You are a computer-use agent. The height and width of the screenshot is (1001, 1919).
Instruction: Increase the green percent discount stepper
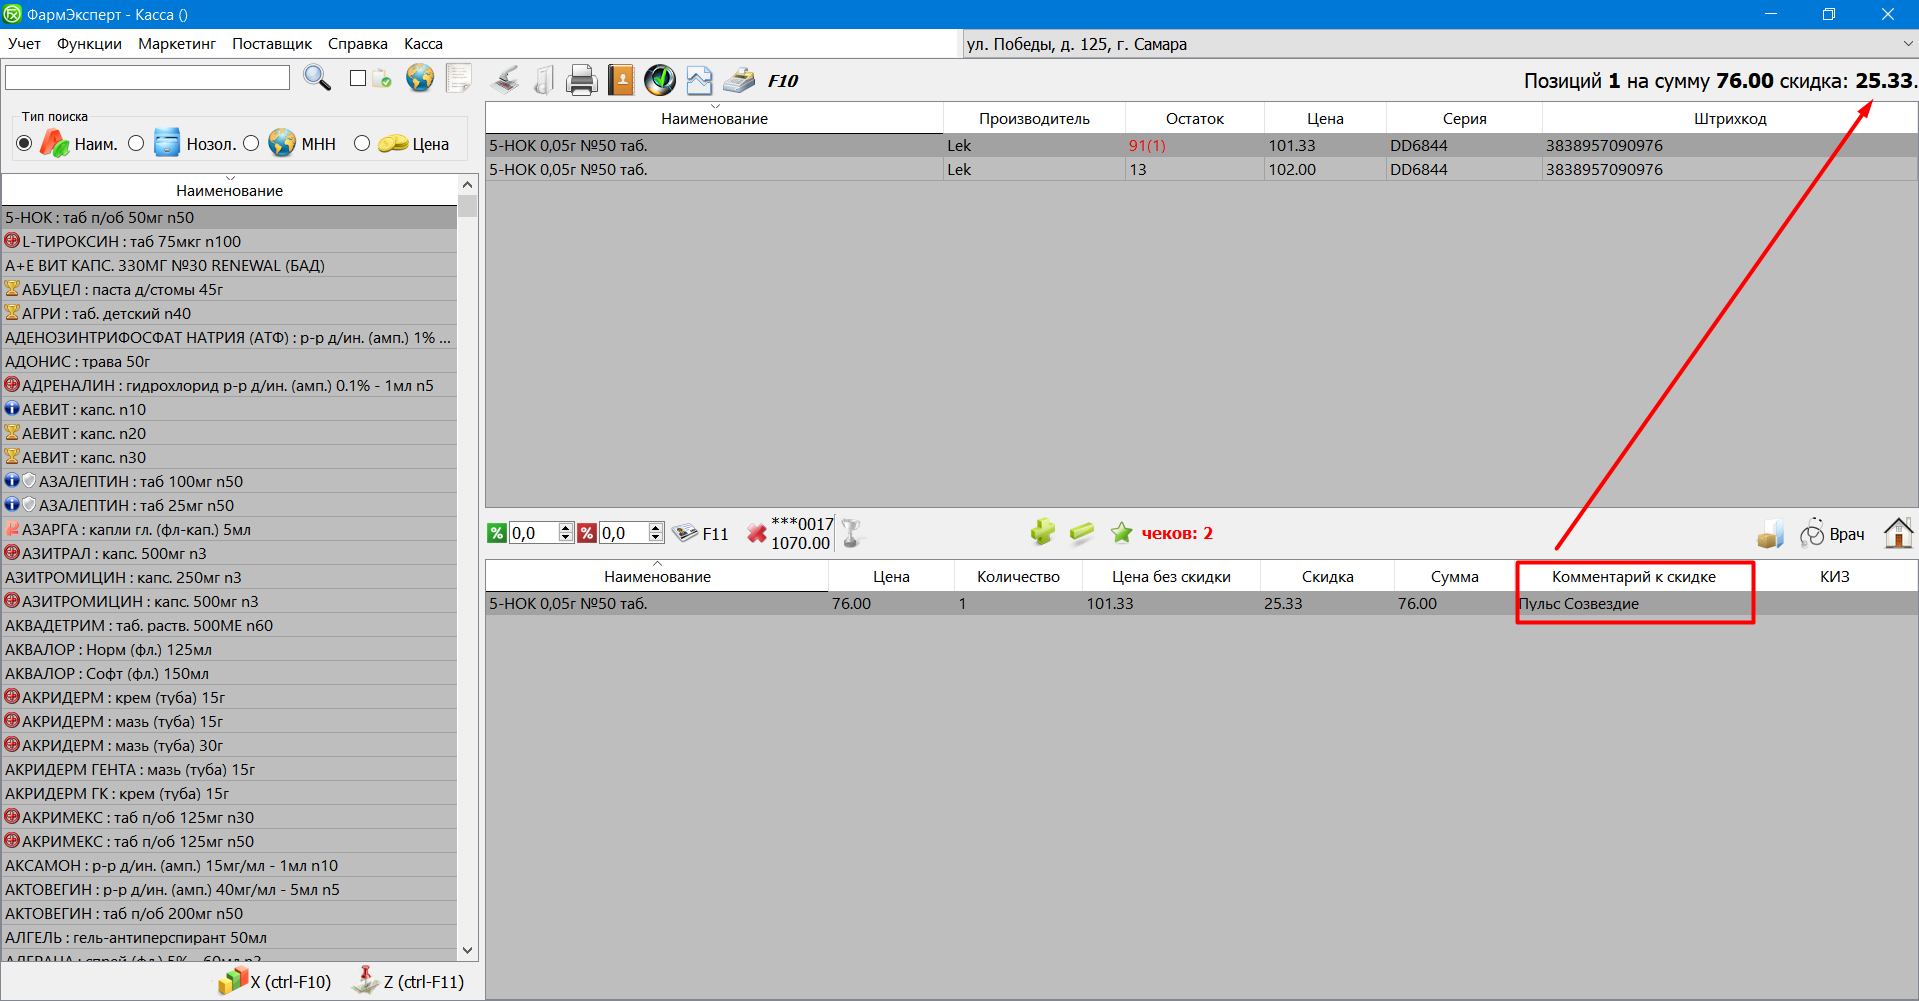(x=566, y=528)
